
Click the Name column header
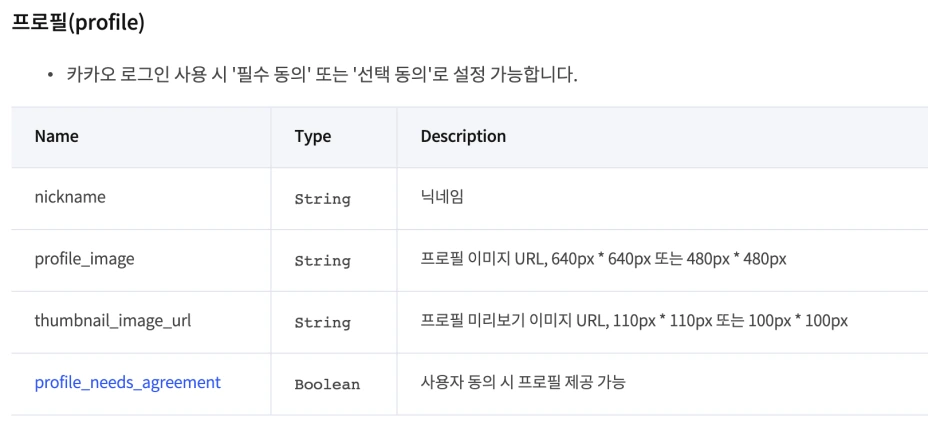56,136
